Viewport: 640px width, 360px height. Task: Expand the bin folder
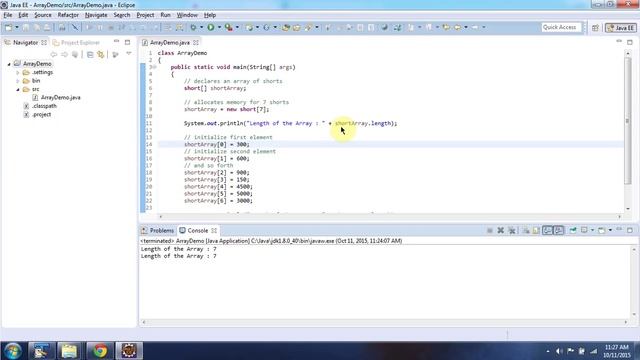point(18,81)
